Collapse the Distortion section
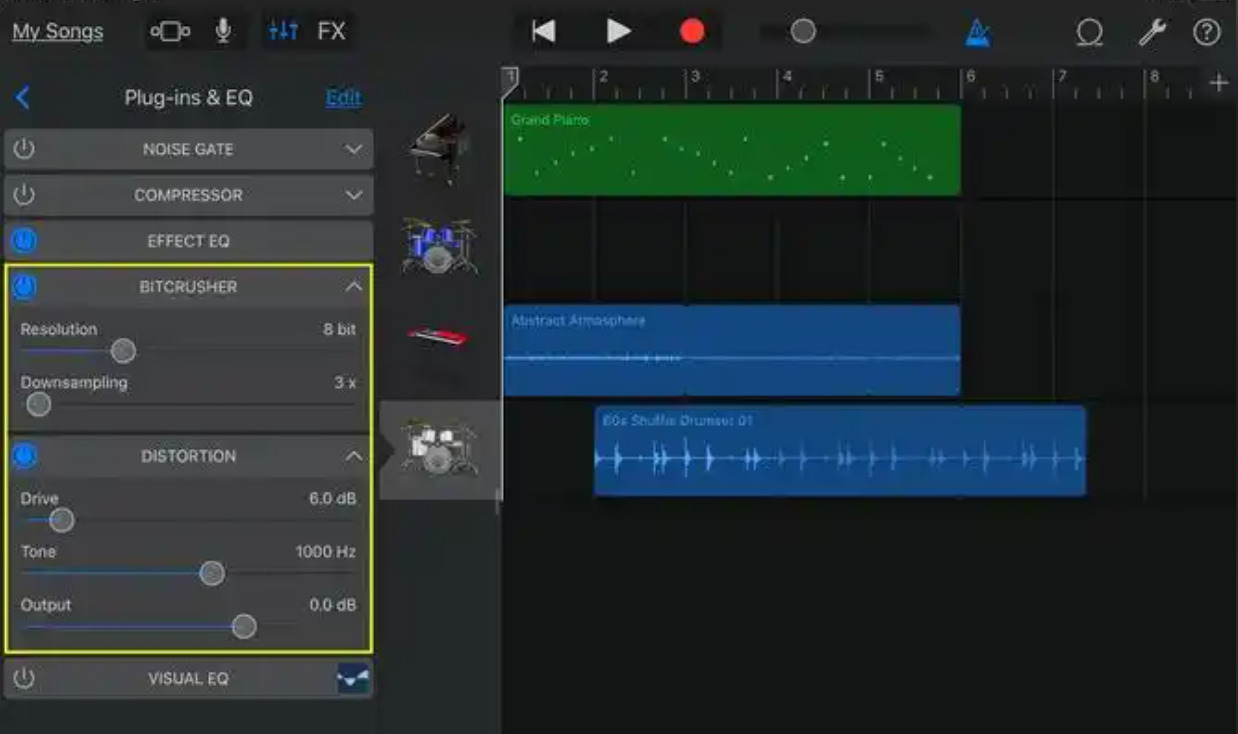 [x=354, y=456]
